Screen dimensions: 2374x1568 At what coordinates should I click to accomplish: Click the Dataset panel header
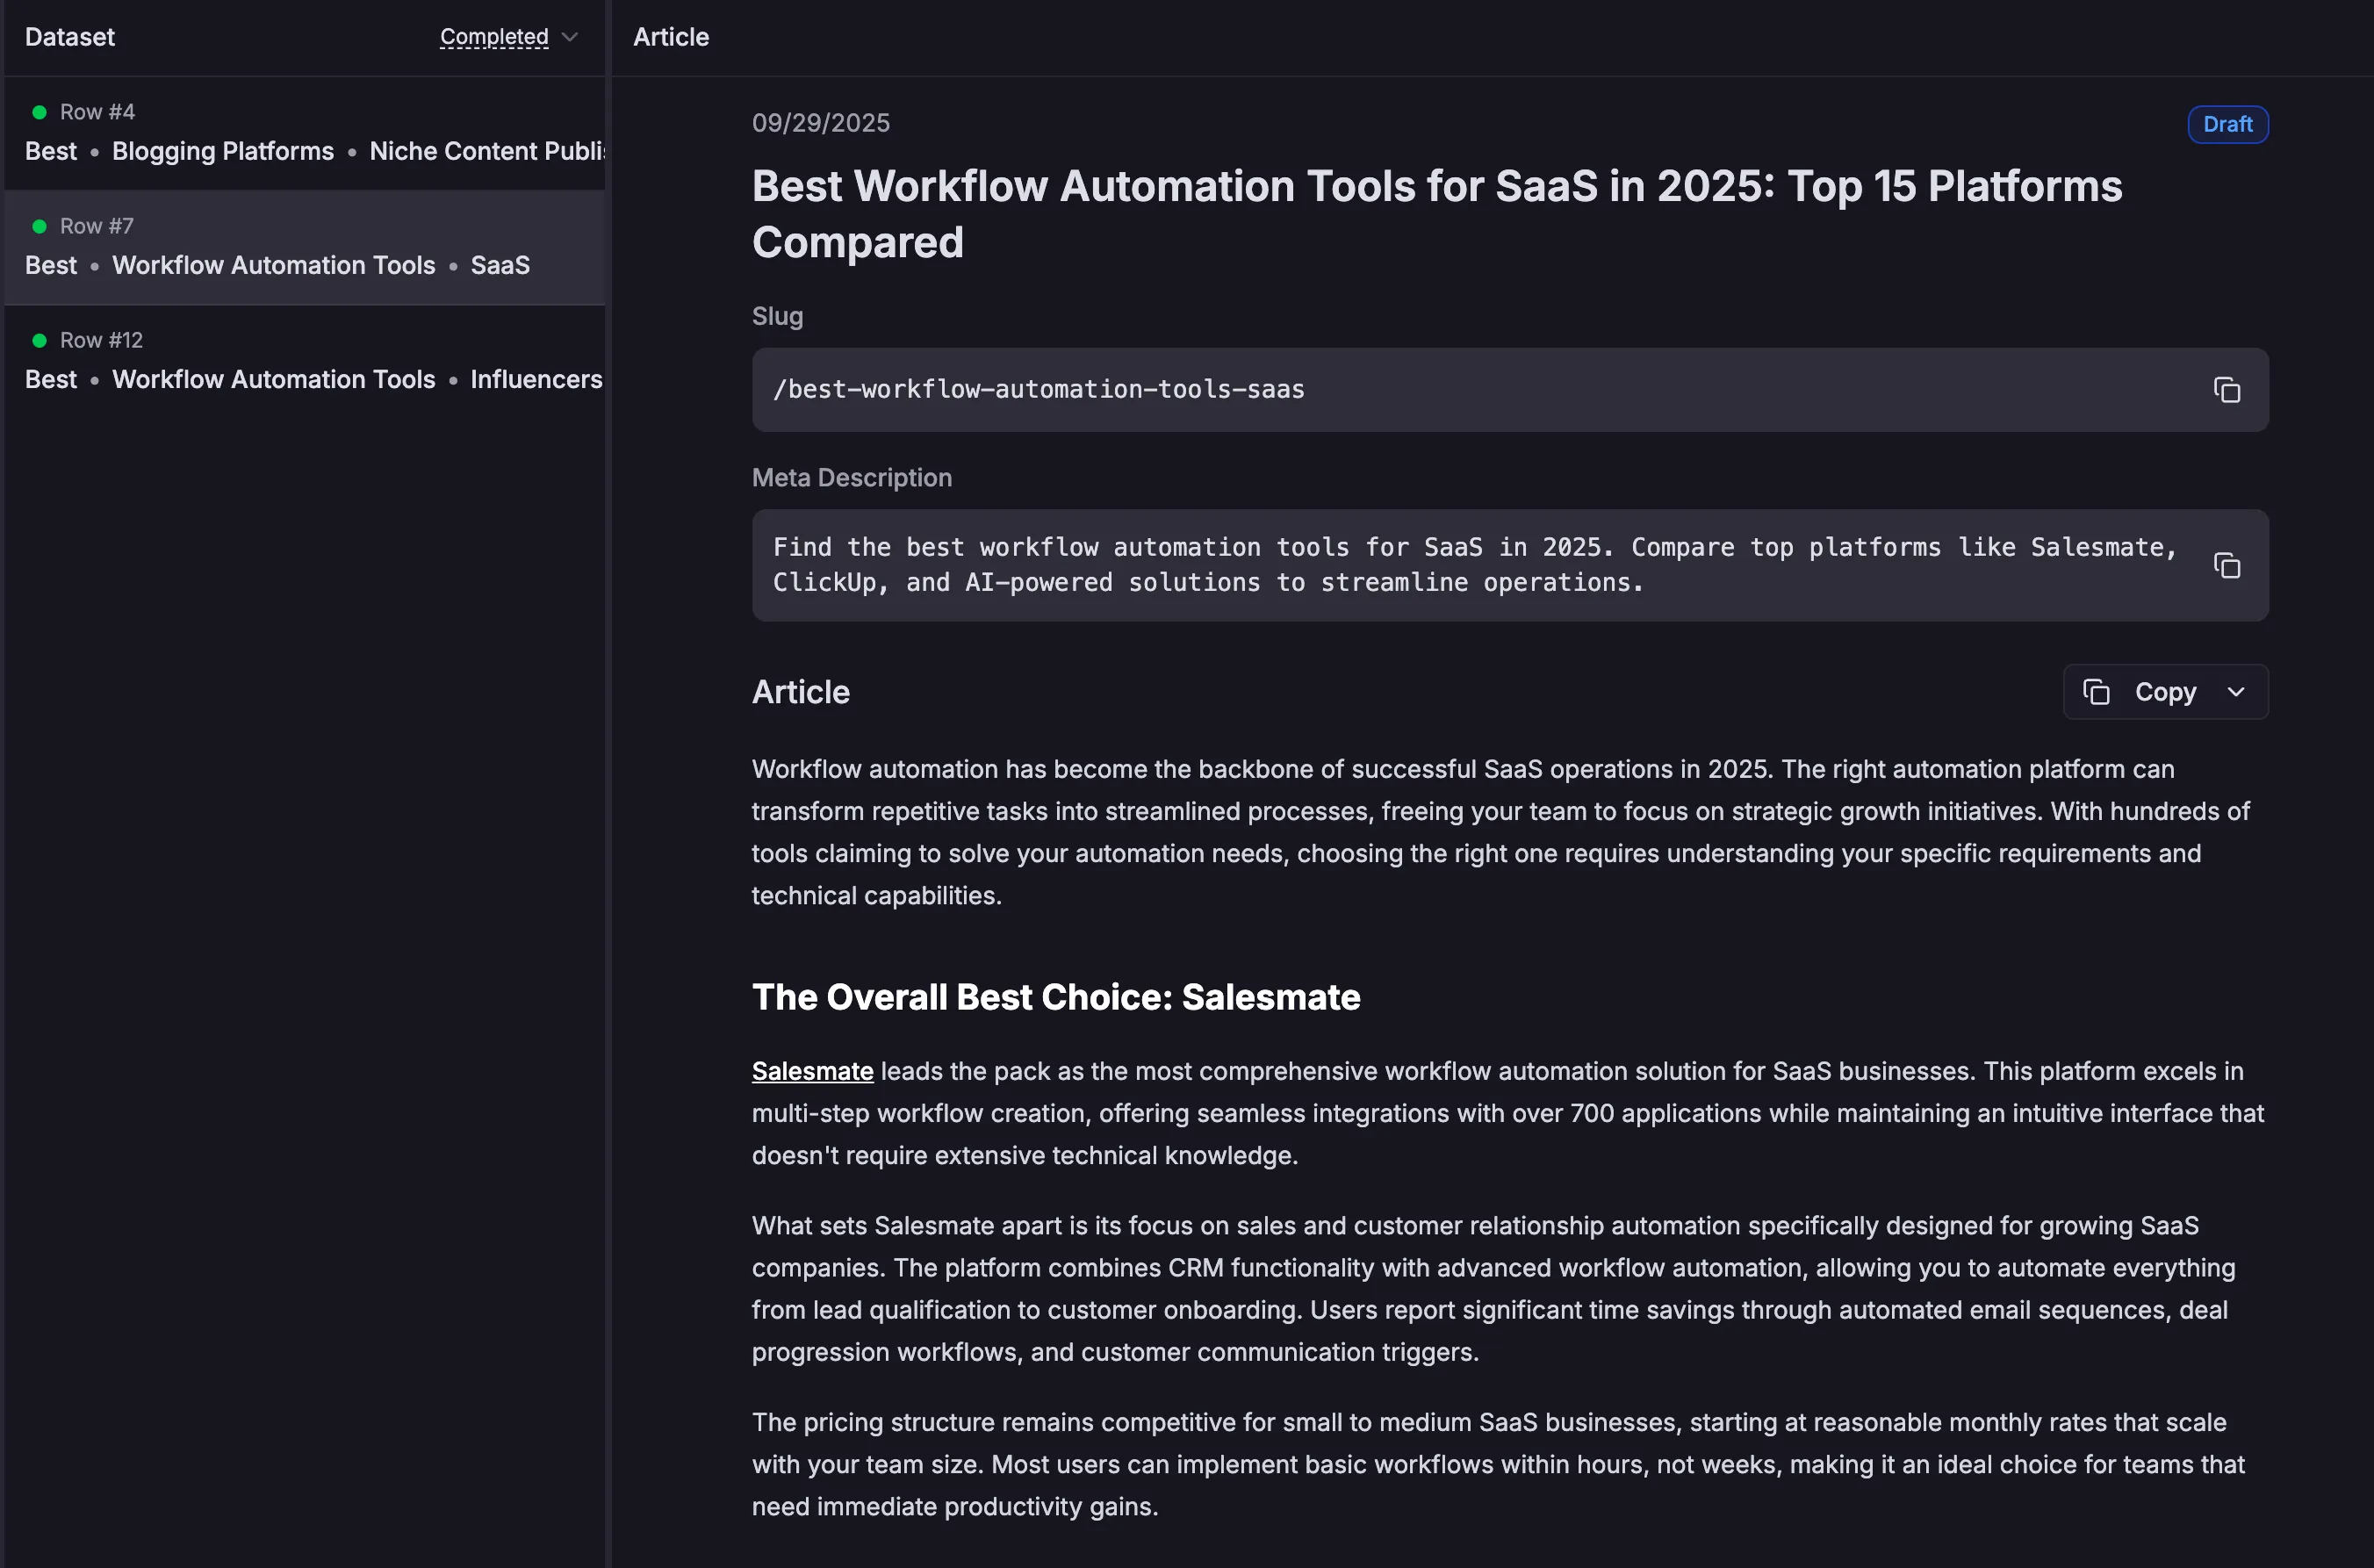[70, 37]
